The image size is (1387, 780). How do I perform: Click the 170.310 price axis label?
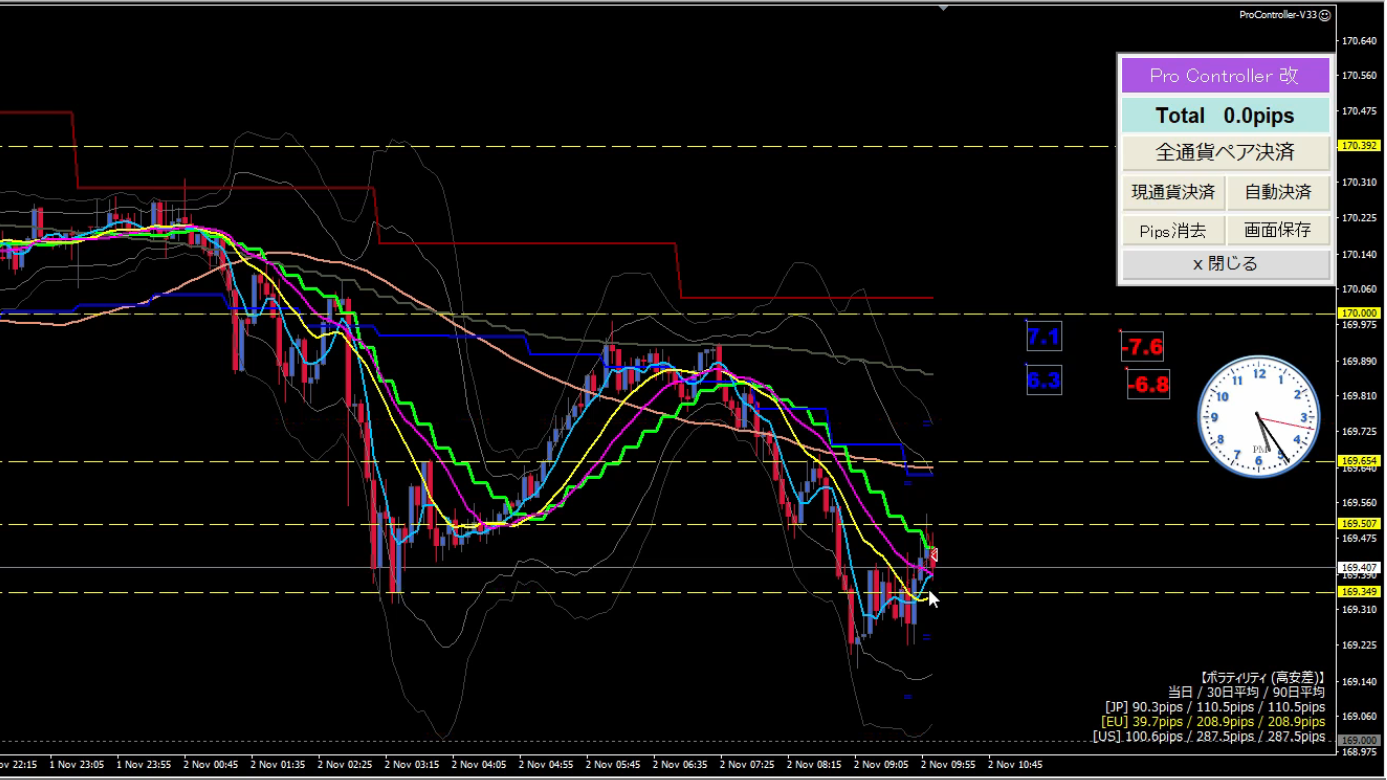(x=1360, y=182)
